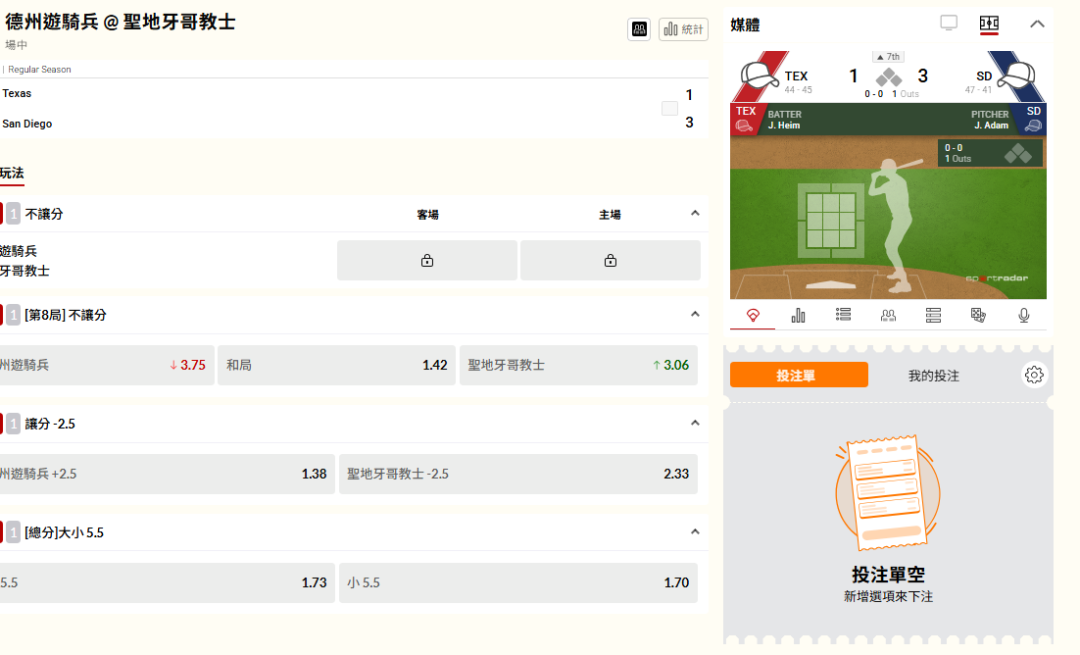Open the 統計 statistics button
This screenshot has width=1080, height=655.
coord(683,29)
